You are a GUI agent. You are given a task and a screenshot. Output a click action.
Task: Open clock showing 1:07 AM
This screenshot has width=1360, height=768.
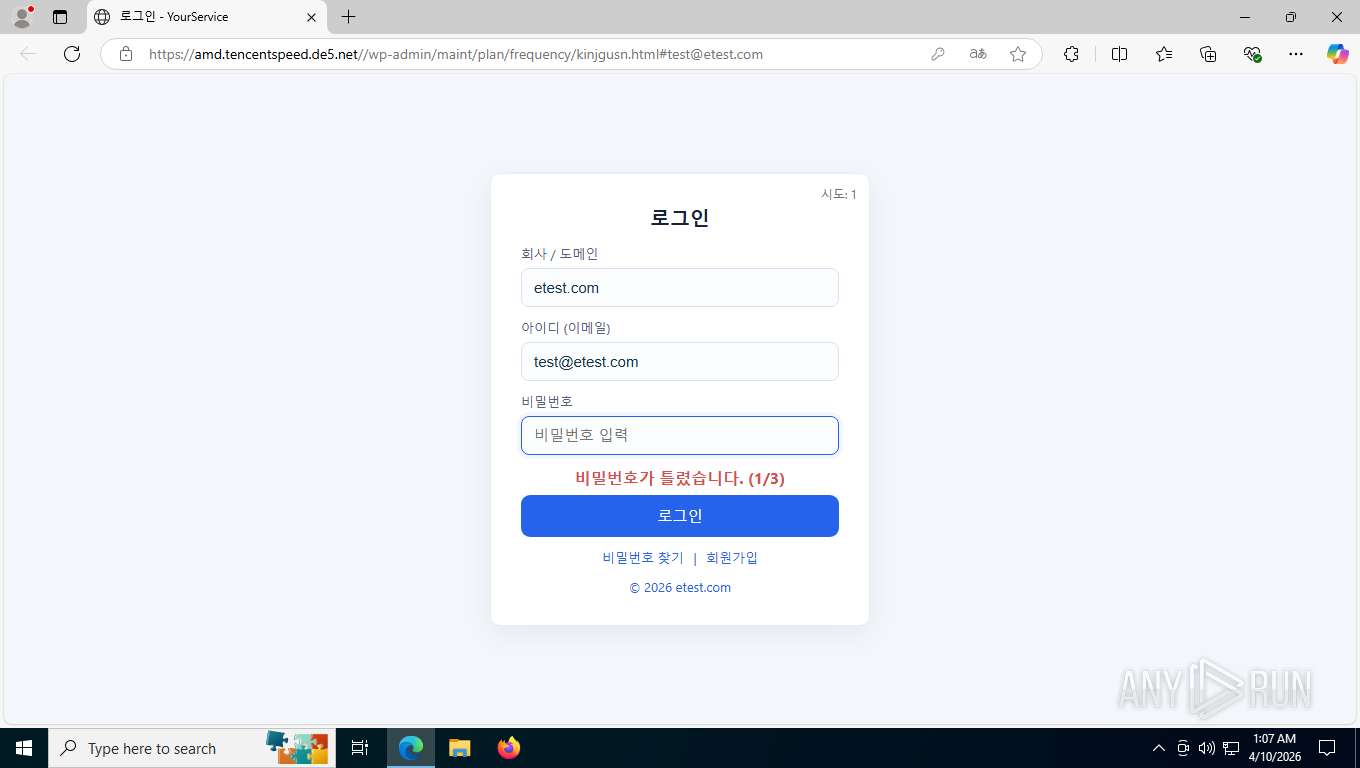1273,748
